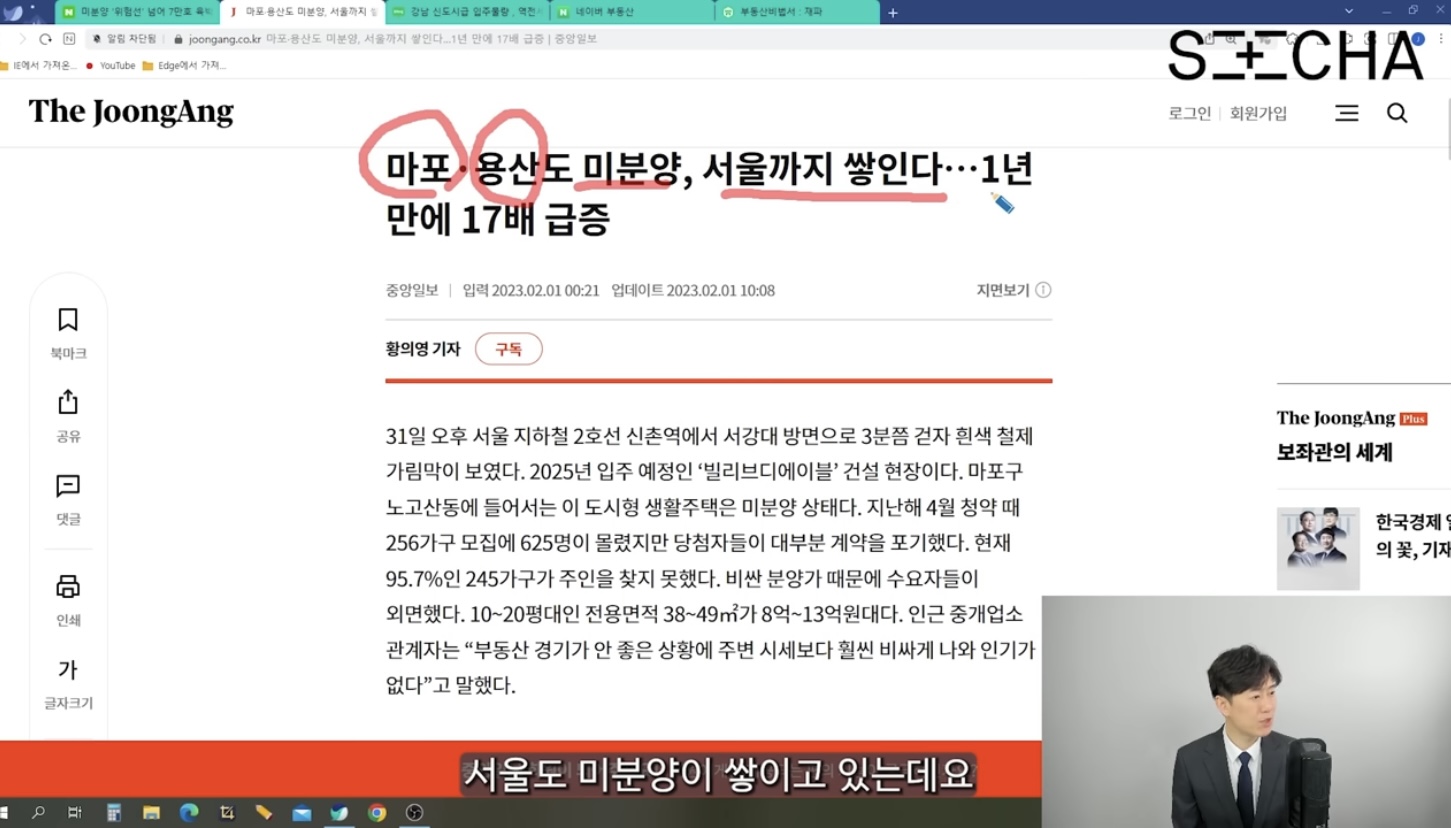Open comments via the 댓글 icon

click(x=68, y=486)
